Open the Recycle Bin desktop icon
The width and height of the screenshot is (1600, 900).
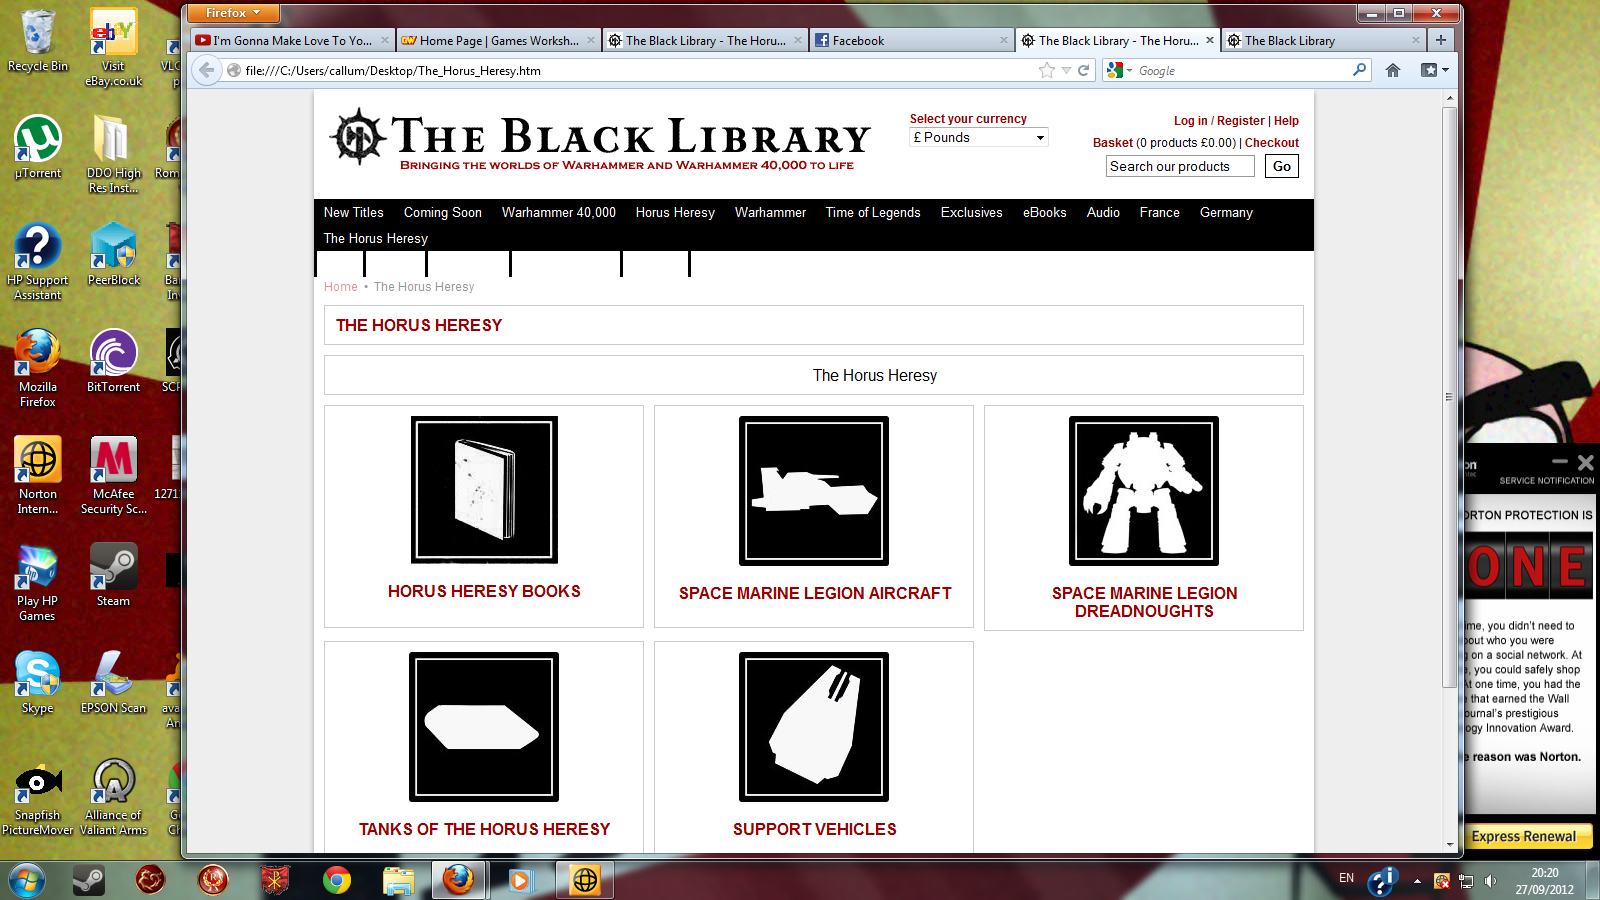(x=38, y=41)
